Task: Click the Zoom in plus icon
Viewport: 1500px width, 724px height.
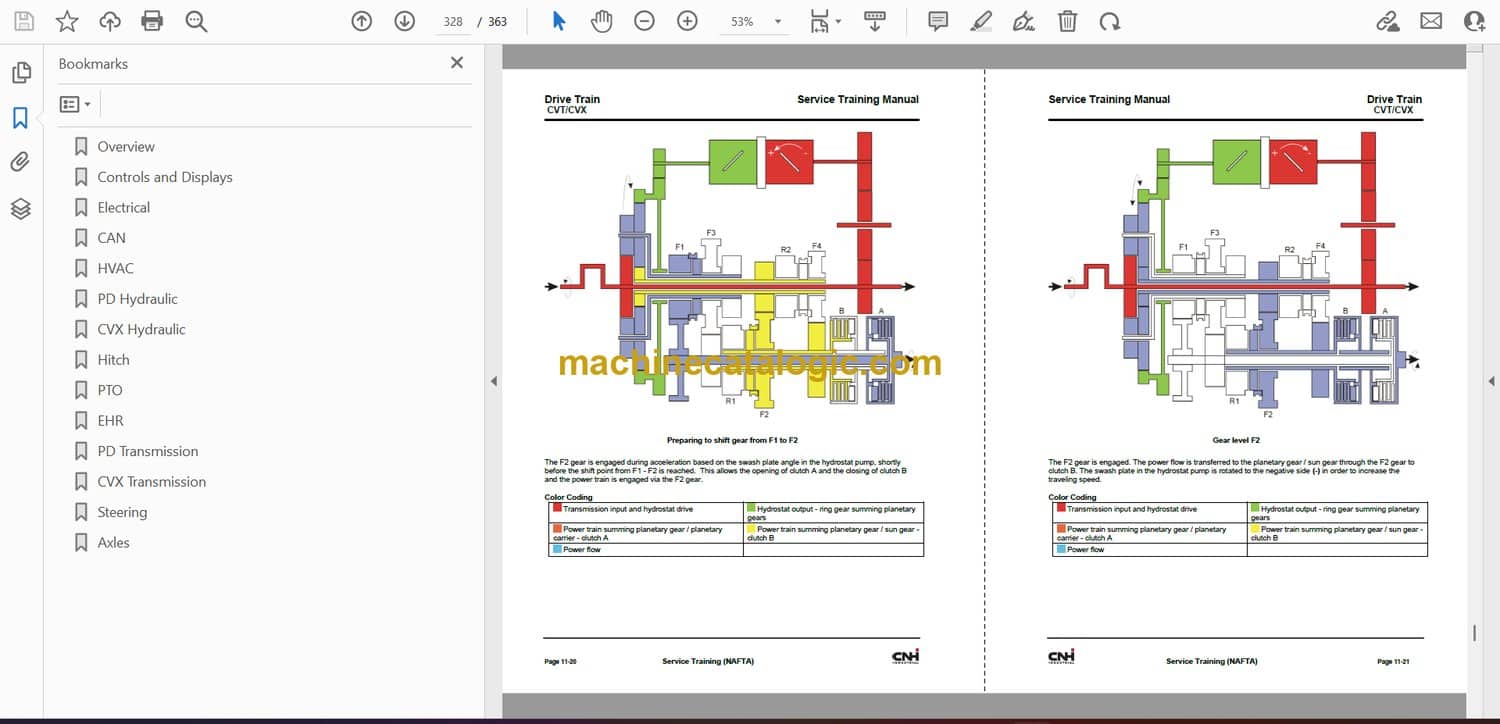Action: [x=687, y=21]
